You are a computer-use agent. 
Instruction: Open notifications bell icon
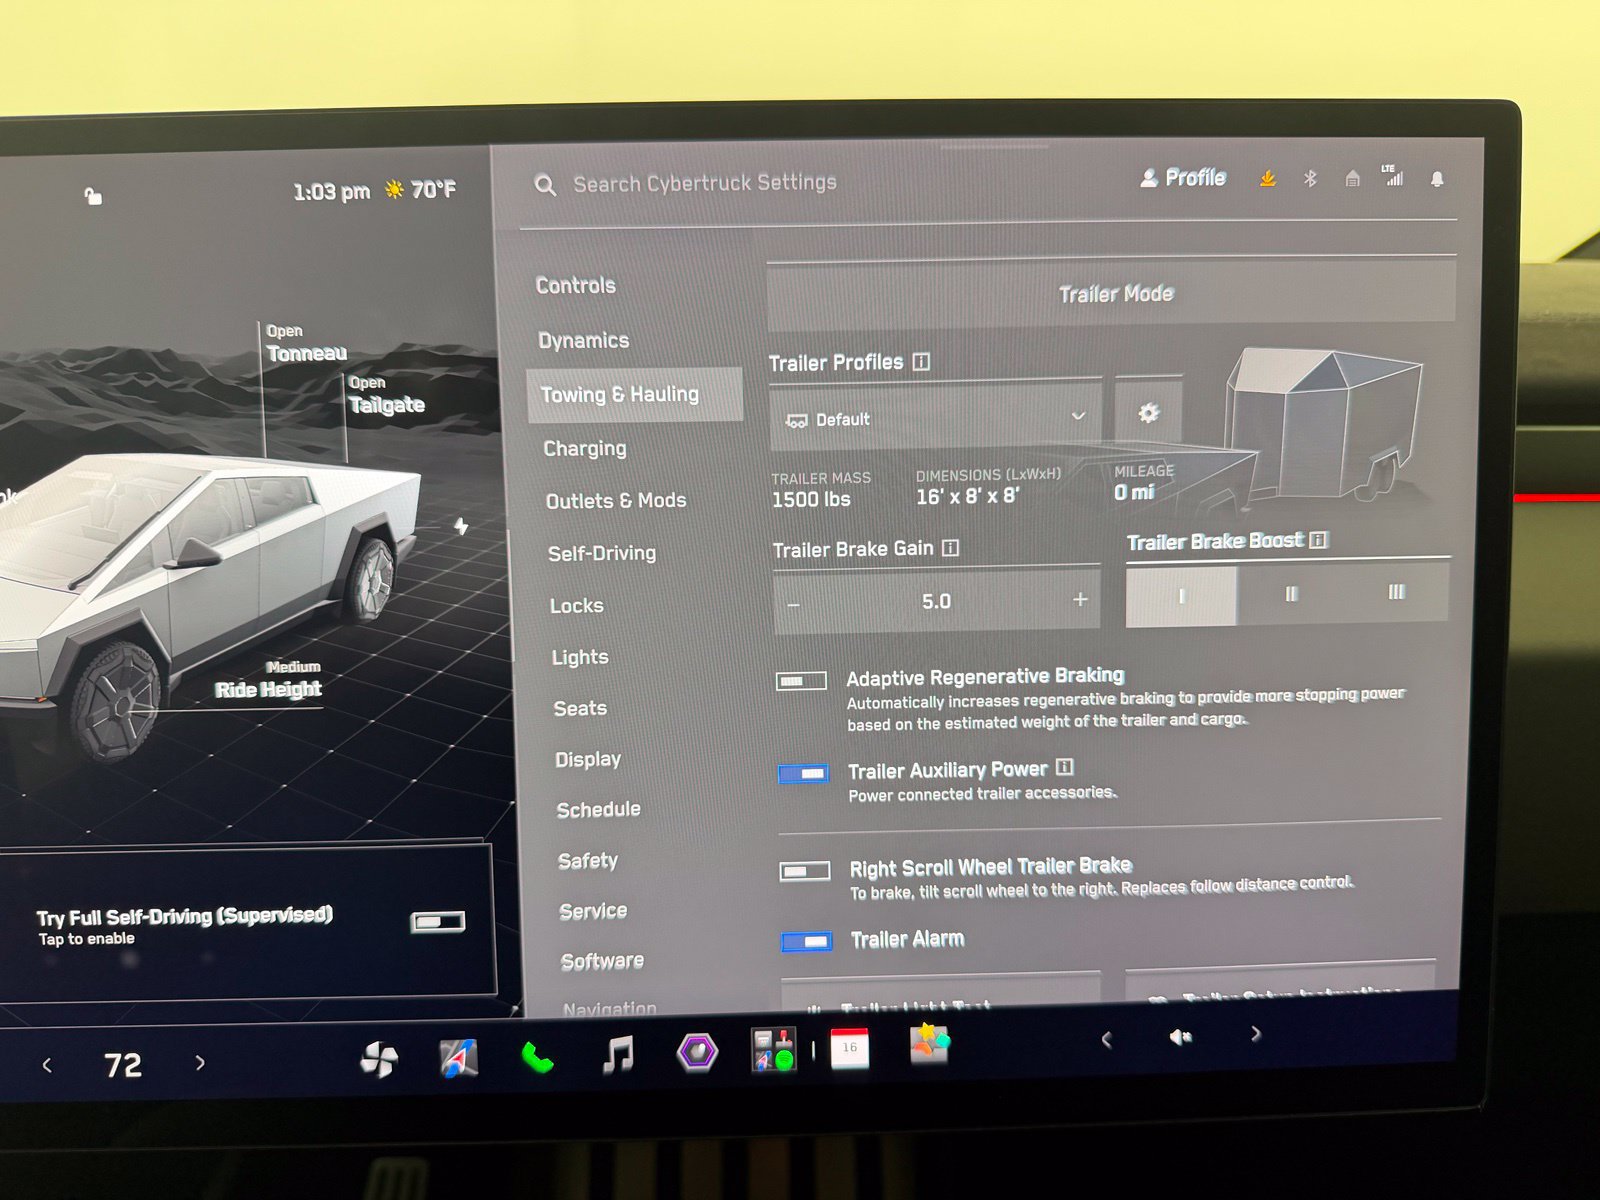1437,179
